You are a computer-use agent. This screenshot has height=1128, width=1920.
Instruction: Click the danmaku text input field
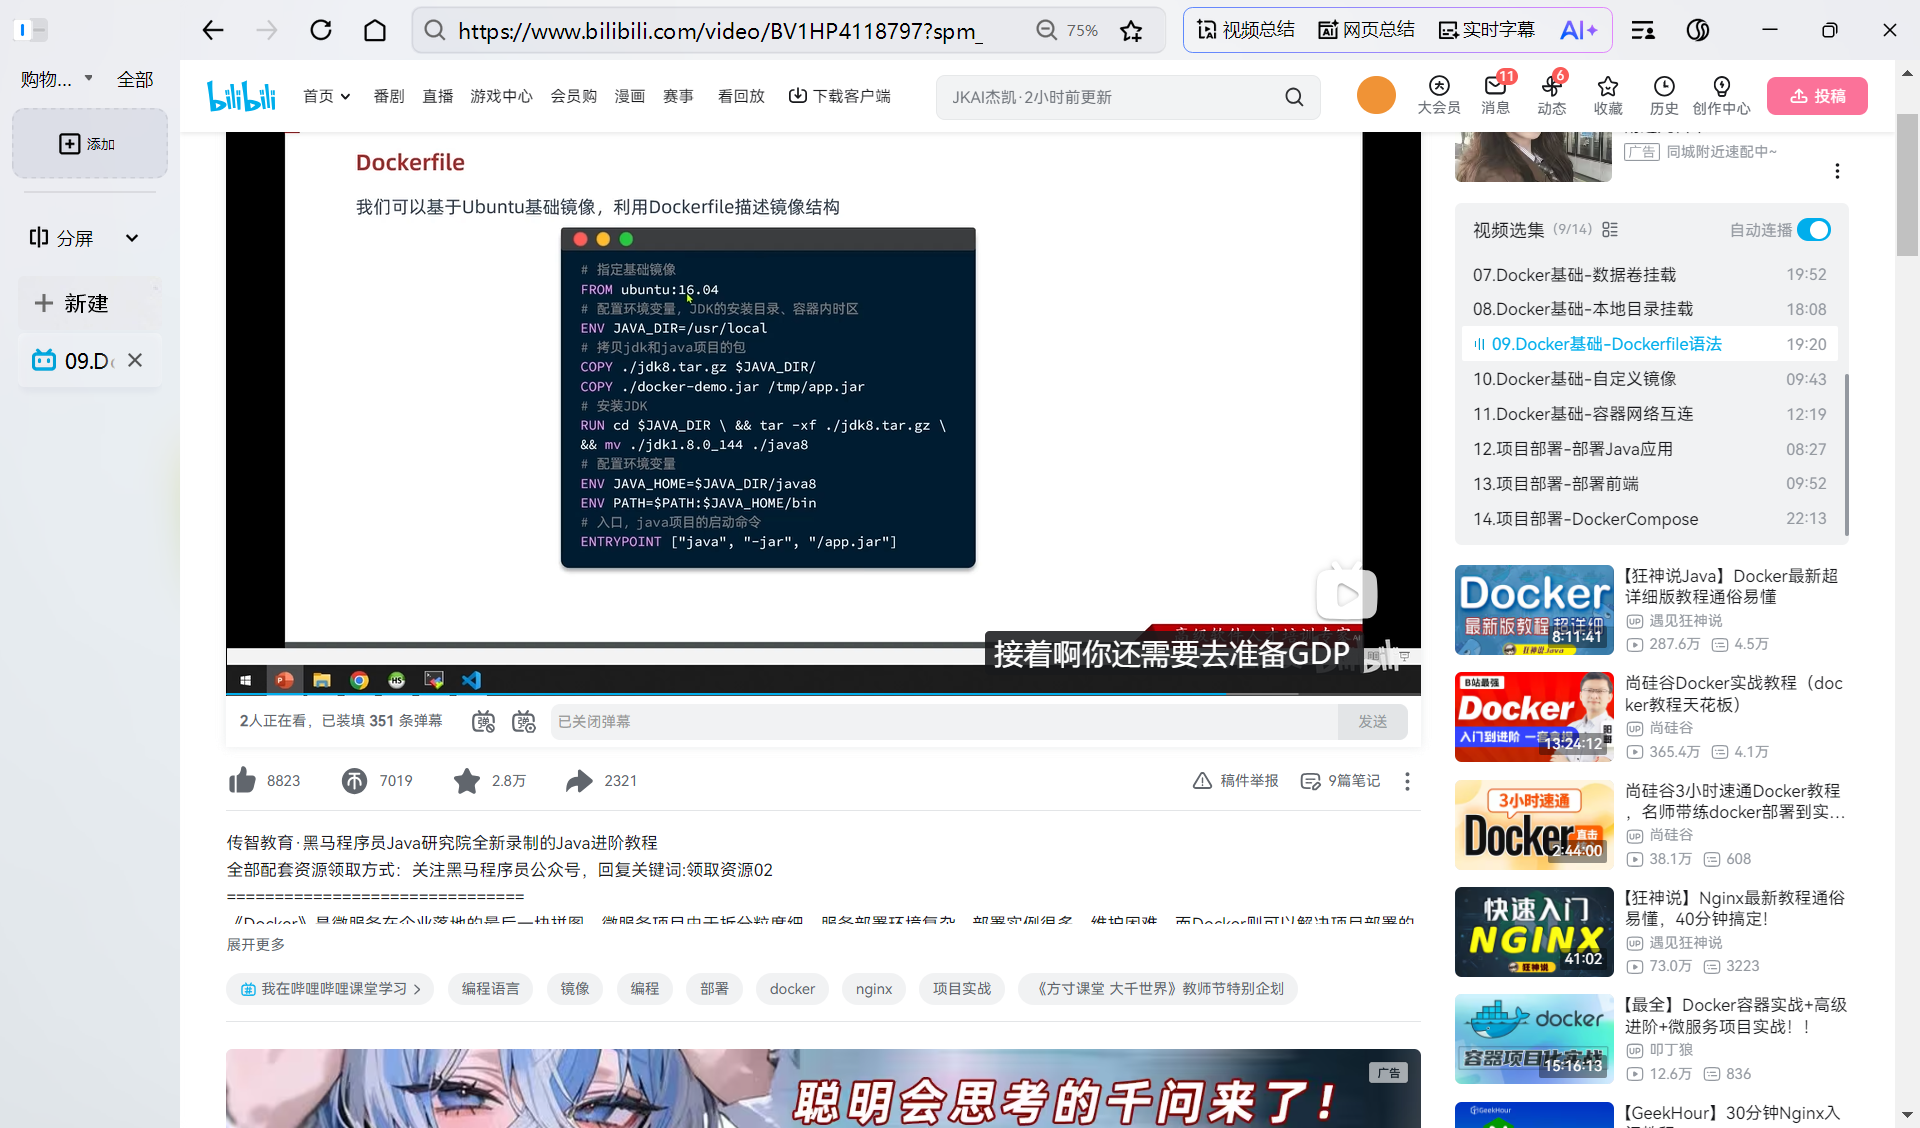[x=942, y=721]
